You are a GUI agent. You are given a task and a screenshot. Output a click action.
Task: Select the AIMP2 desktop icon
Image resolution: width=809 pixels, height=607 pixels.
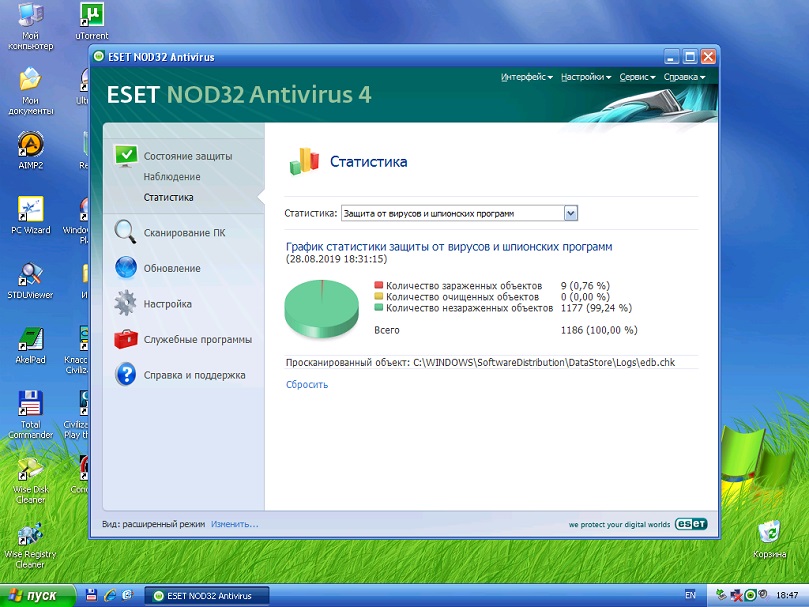click(x=30, y=151)
